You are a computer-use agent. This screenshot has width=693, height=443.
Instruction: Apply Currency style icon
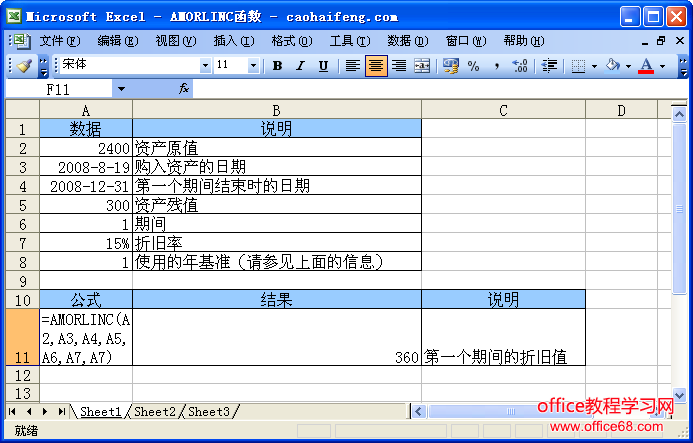tap(450, 66)
